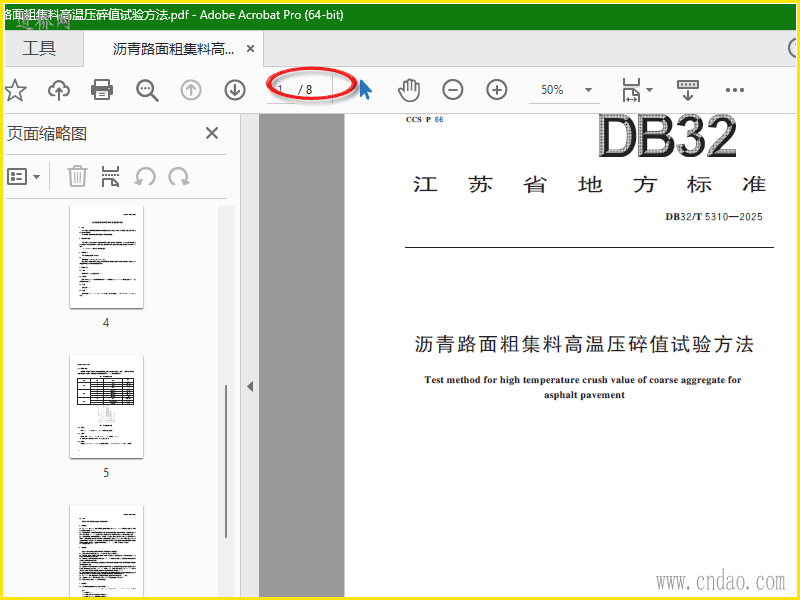This screenshot has height=600, width=800.
Task: Show more tools ellipsis button
Action: coord(735,90)
